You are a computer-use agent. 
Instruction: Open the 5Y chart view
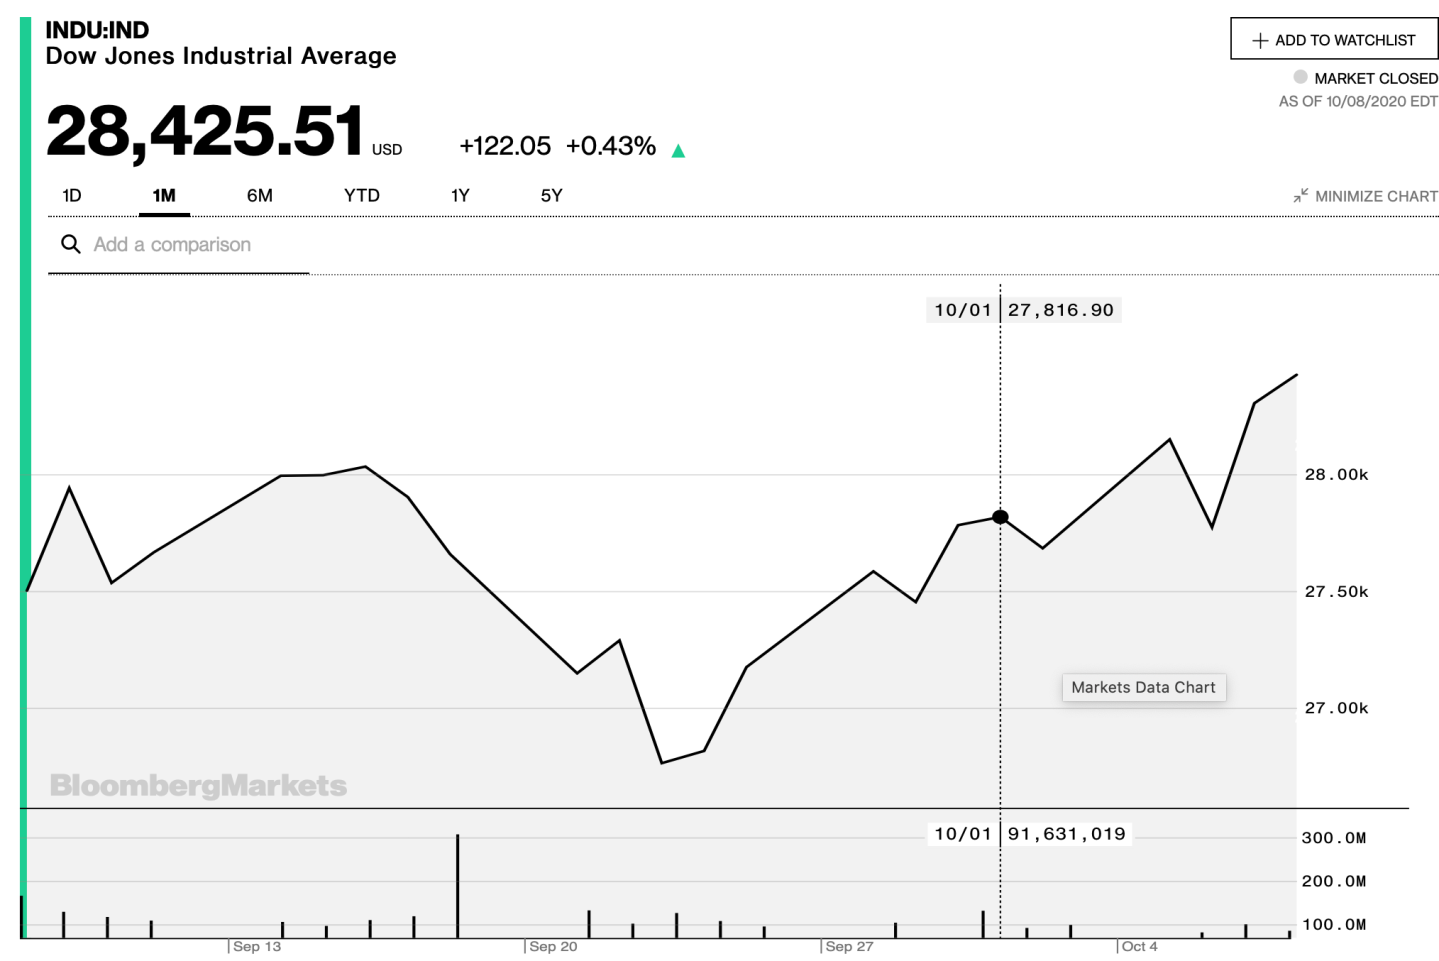click(551, 196)
